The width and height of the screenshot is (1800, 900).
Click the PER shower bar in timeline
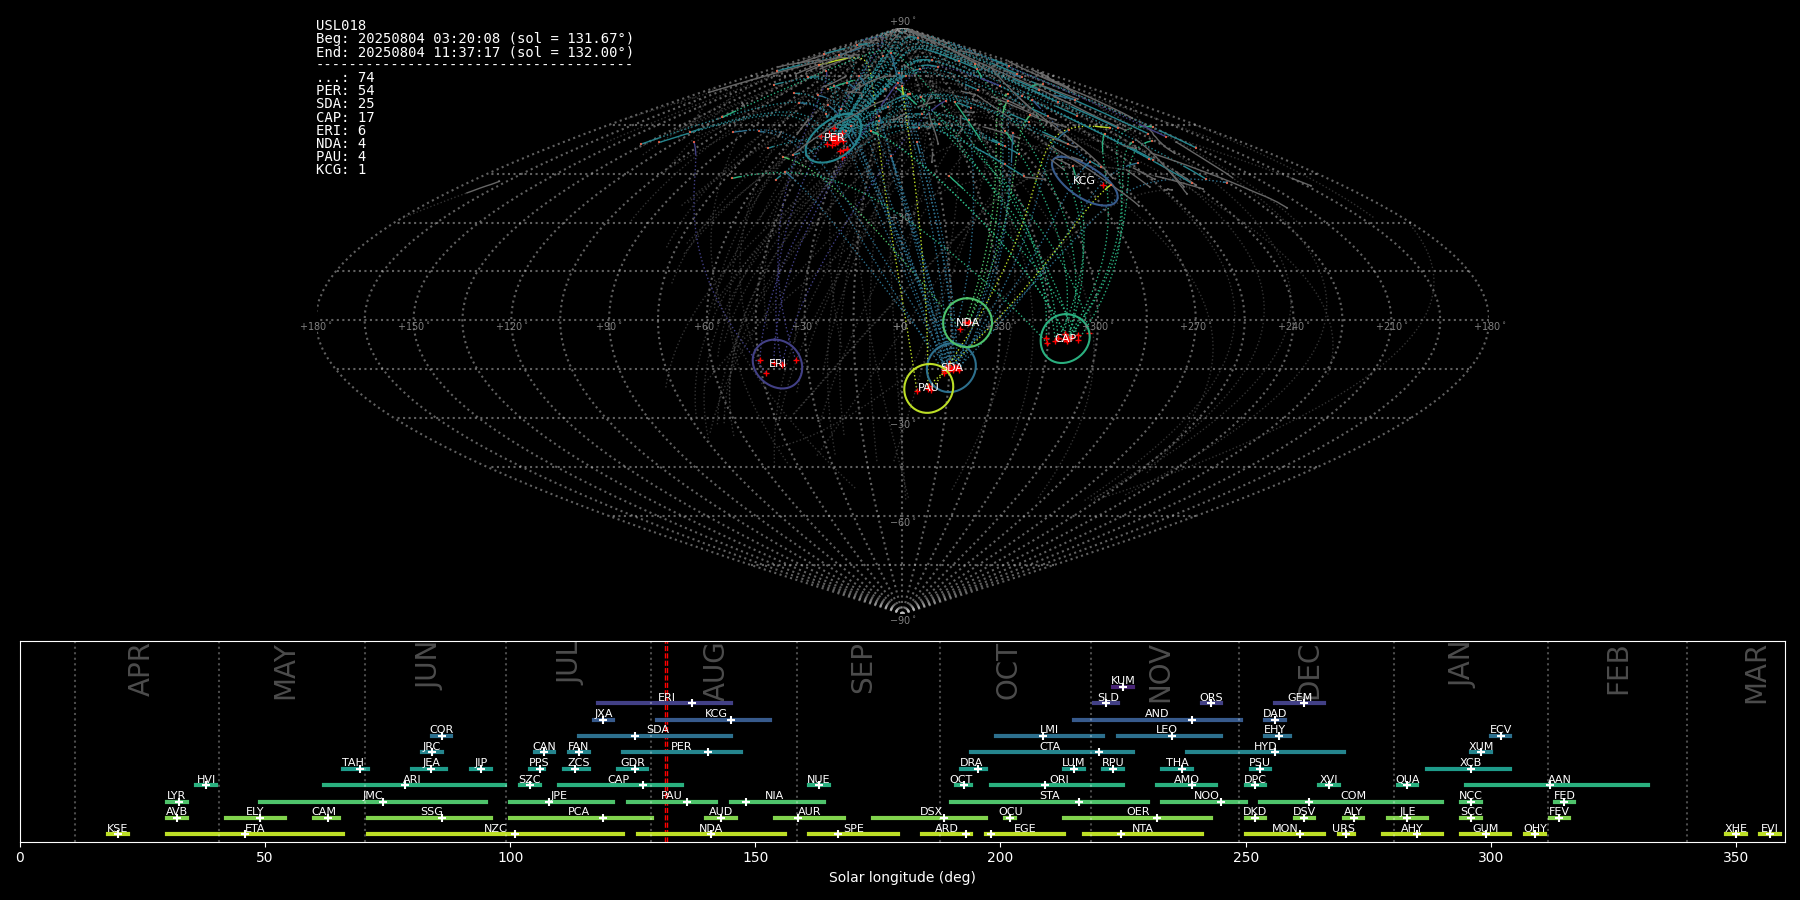(682, 752)
